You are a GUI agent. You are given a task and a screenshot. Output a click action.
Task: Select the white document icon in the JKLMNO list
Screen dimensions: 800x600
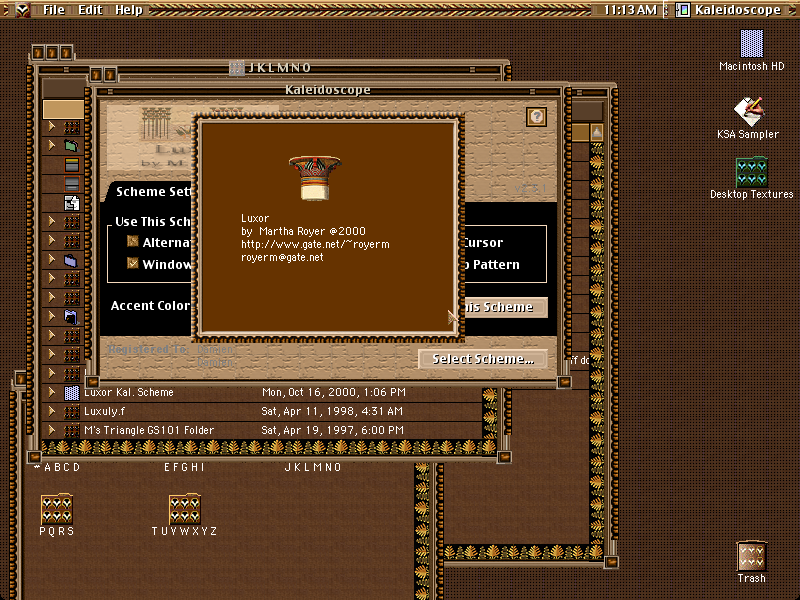(72, 203)
